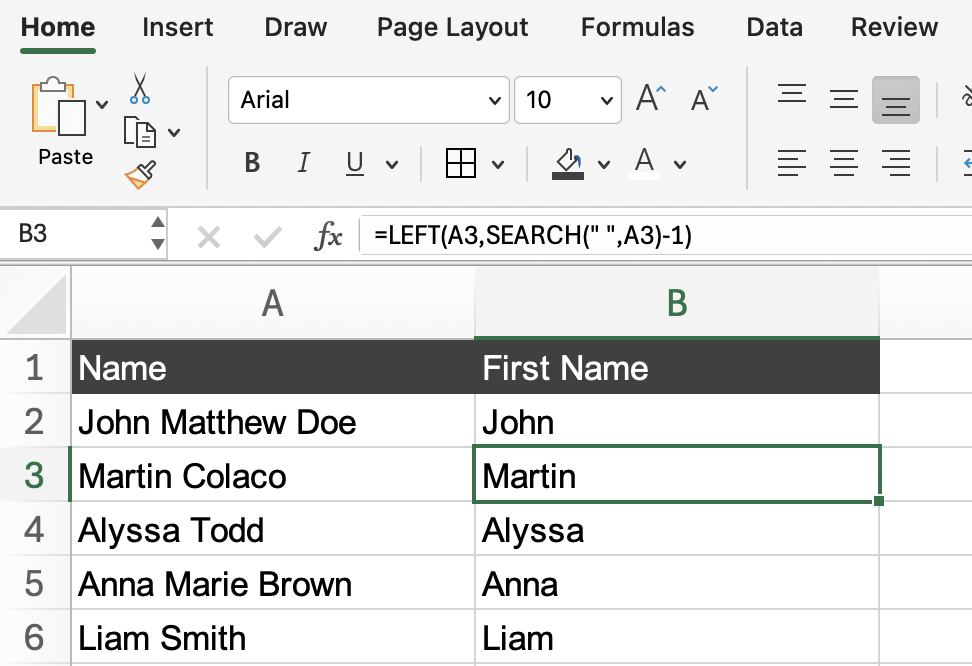The height and width of the screenshot is (666, 972).
Task: Click the Insert Function fx icon
Action: tap(328, 236)
